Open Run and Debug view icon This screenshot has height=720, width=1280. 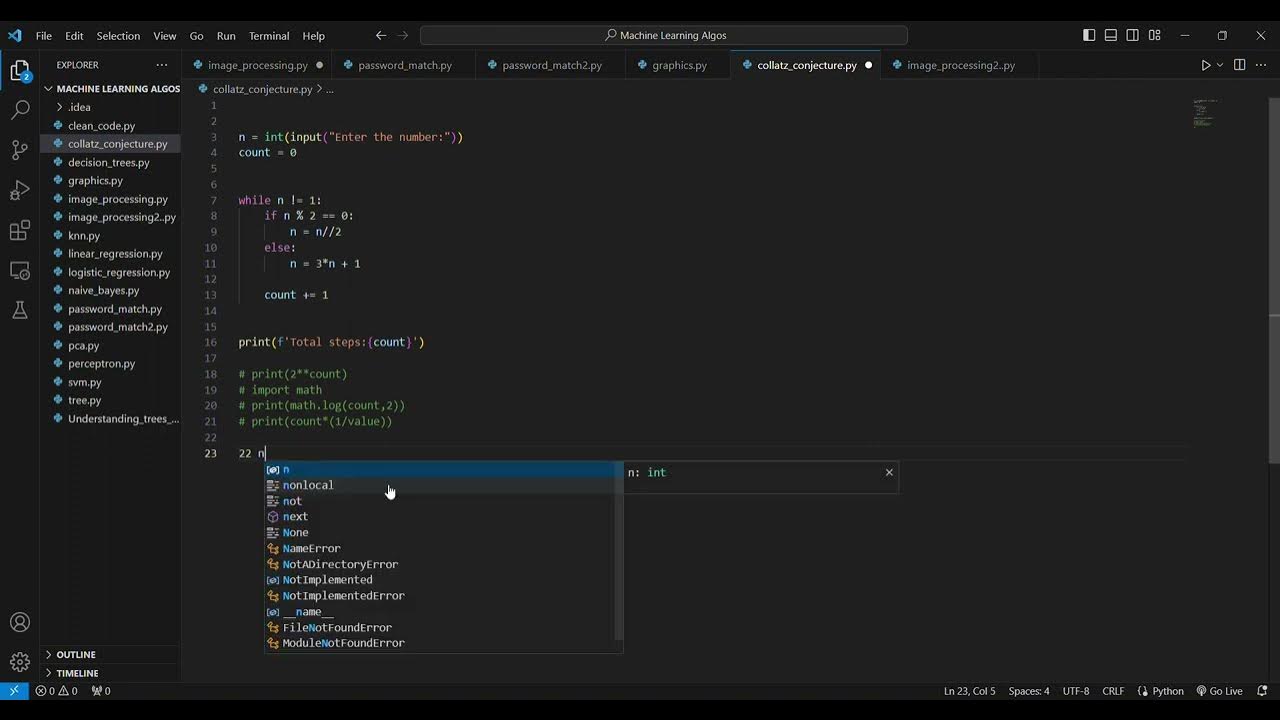tap(20, 190)
